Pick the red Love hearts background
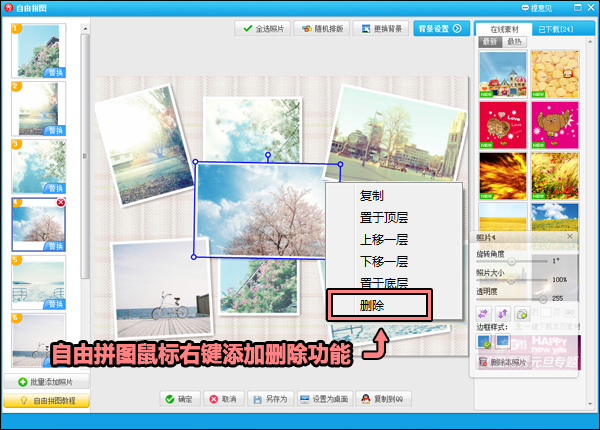Image resolution: width=600 pixels, height=430 pixels. pyautogui.click(x=503, y=125)
